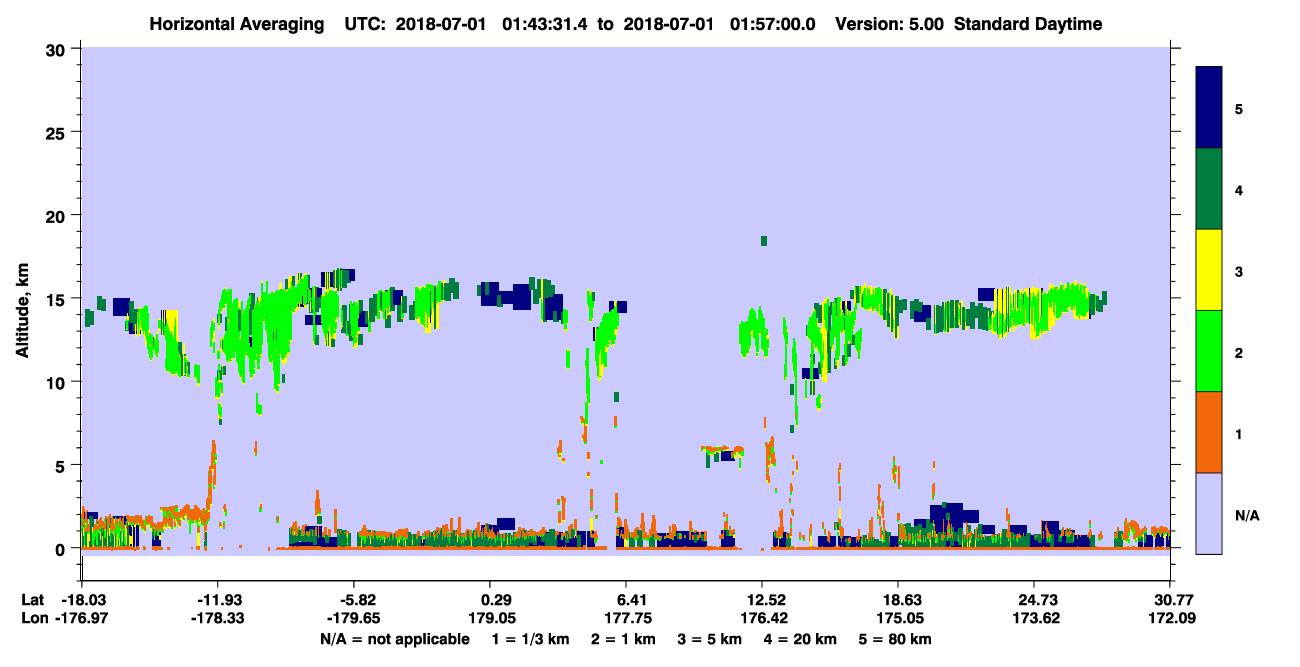
Task: Click the lavender N/A color swatch
Action: (1210, 512)
